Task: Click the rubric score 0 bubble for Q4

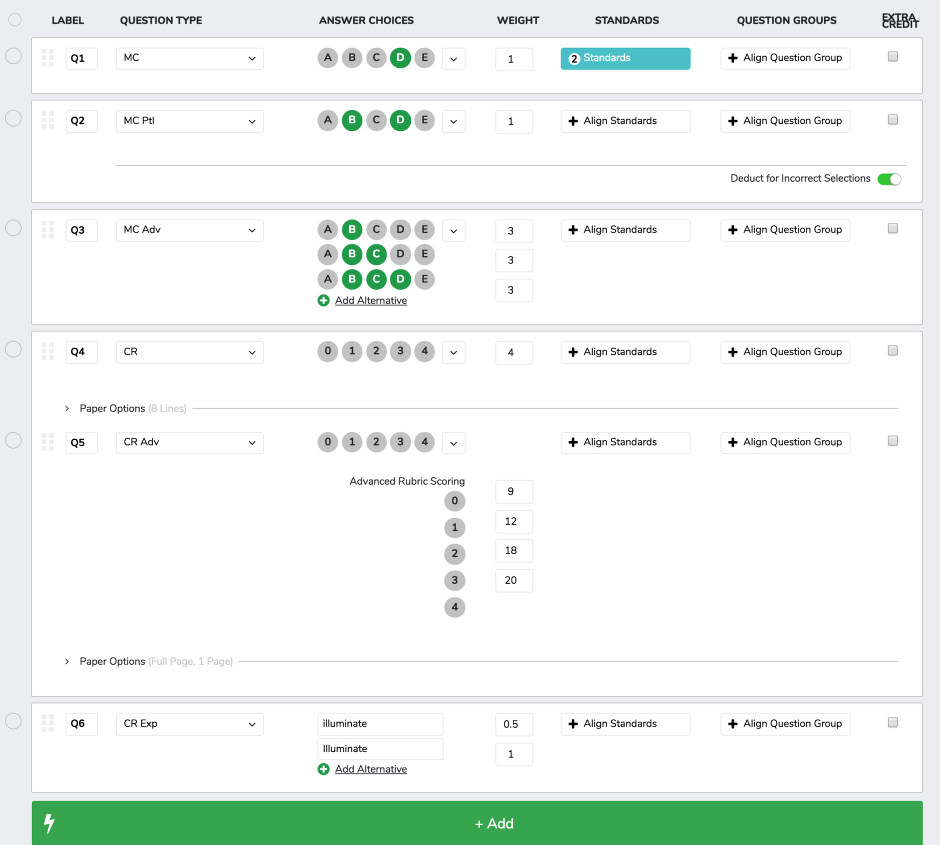Action: (327, 352)
